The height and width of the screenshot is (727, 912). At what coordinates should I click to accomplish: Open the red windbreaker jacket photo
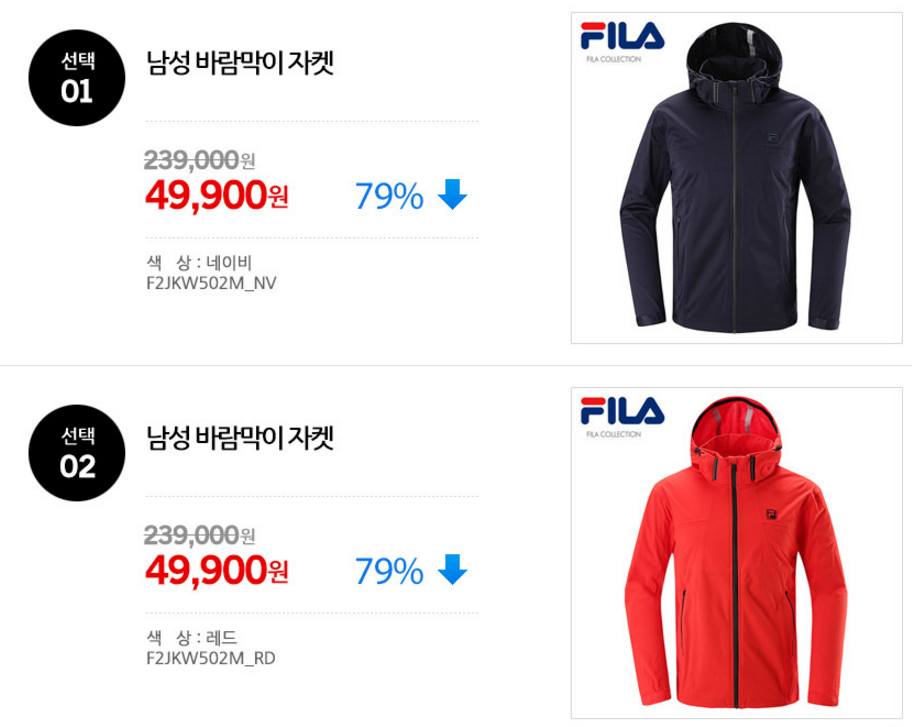click(x=736, y=553)
